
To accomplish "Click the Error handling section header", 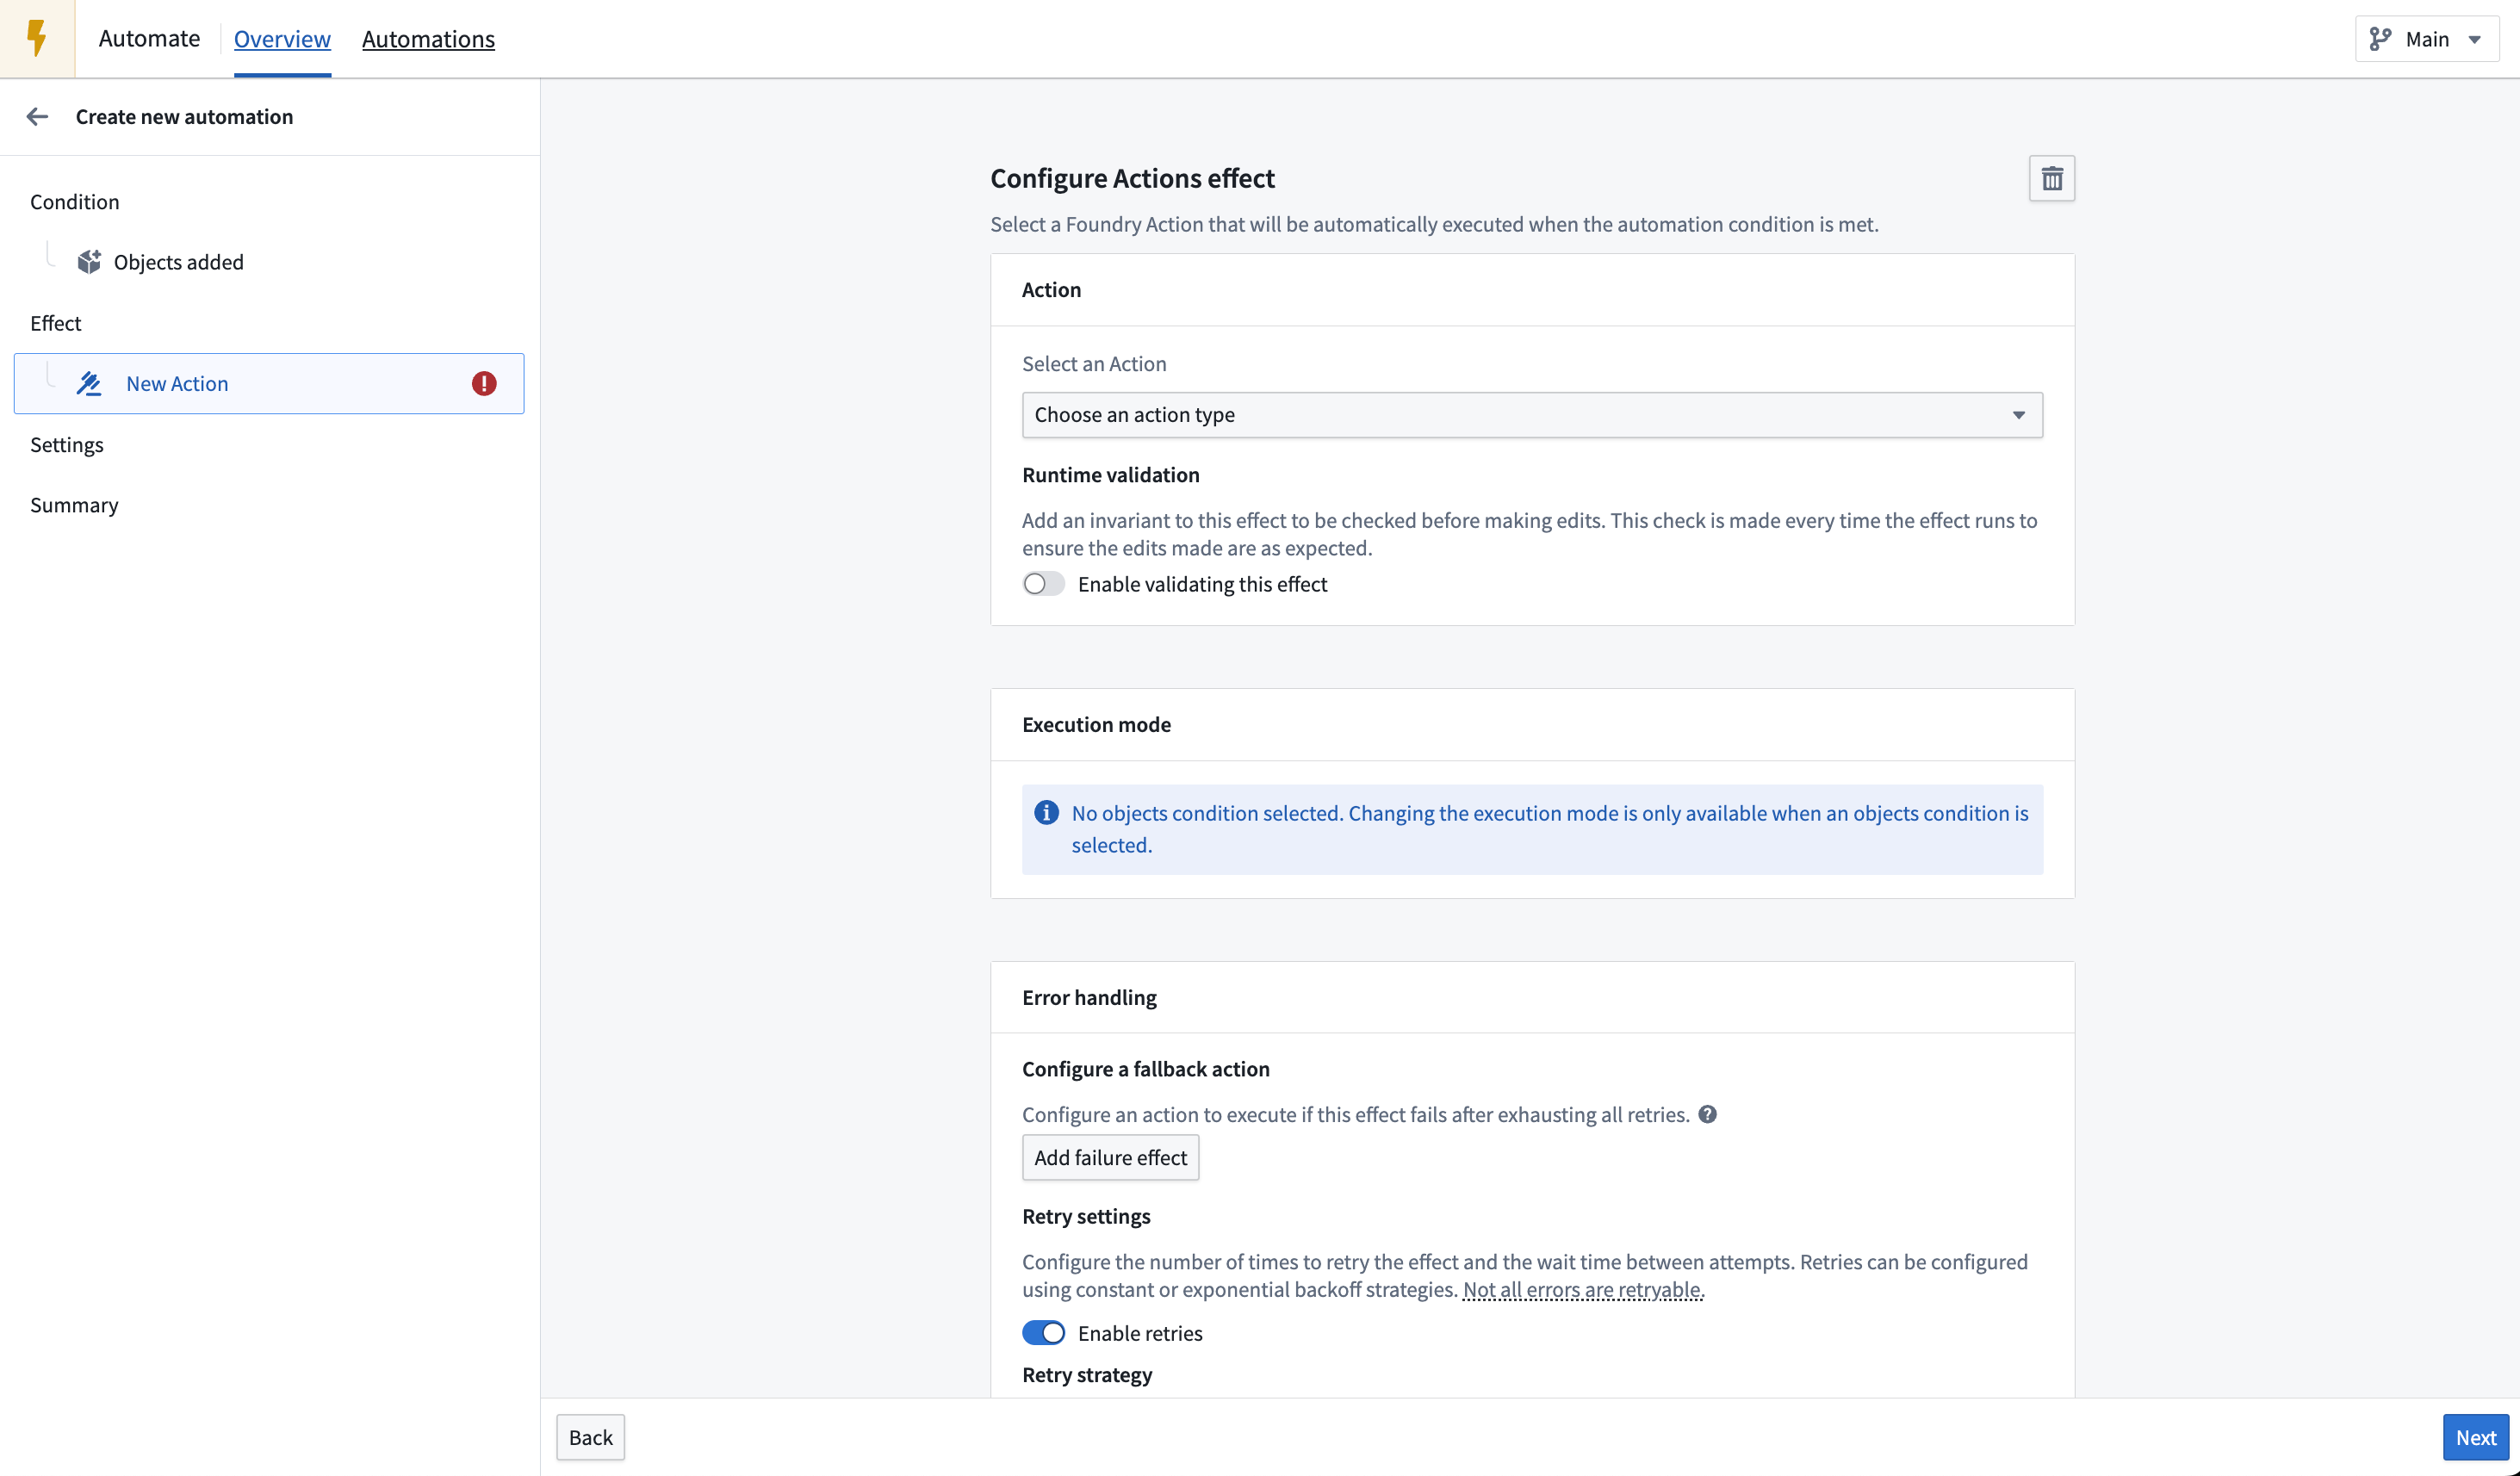I will (x=1089, y=998).
